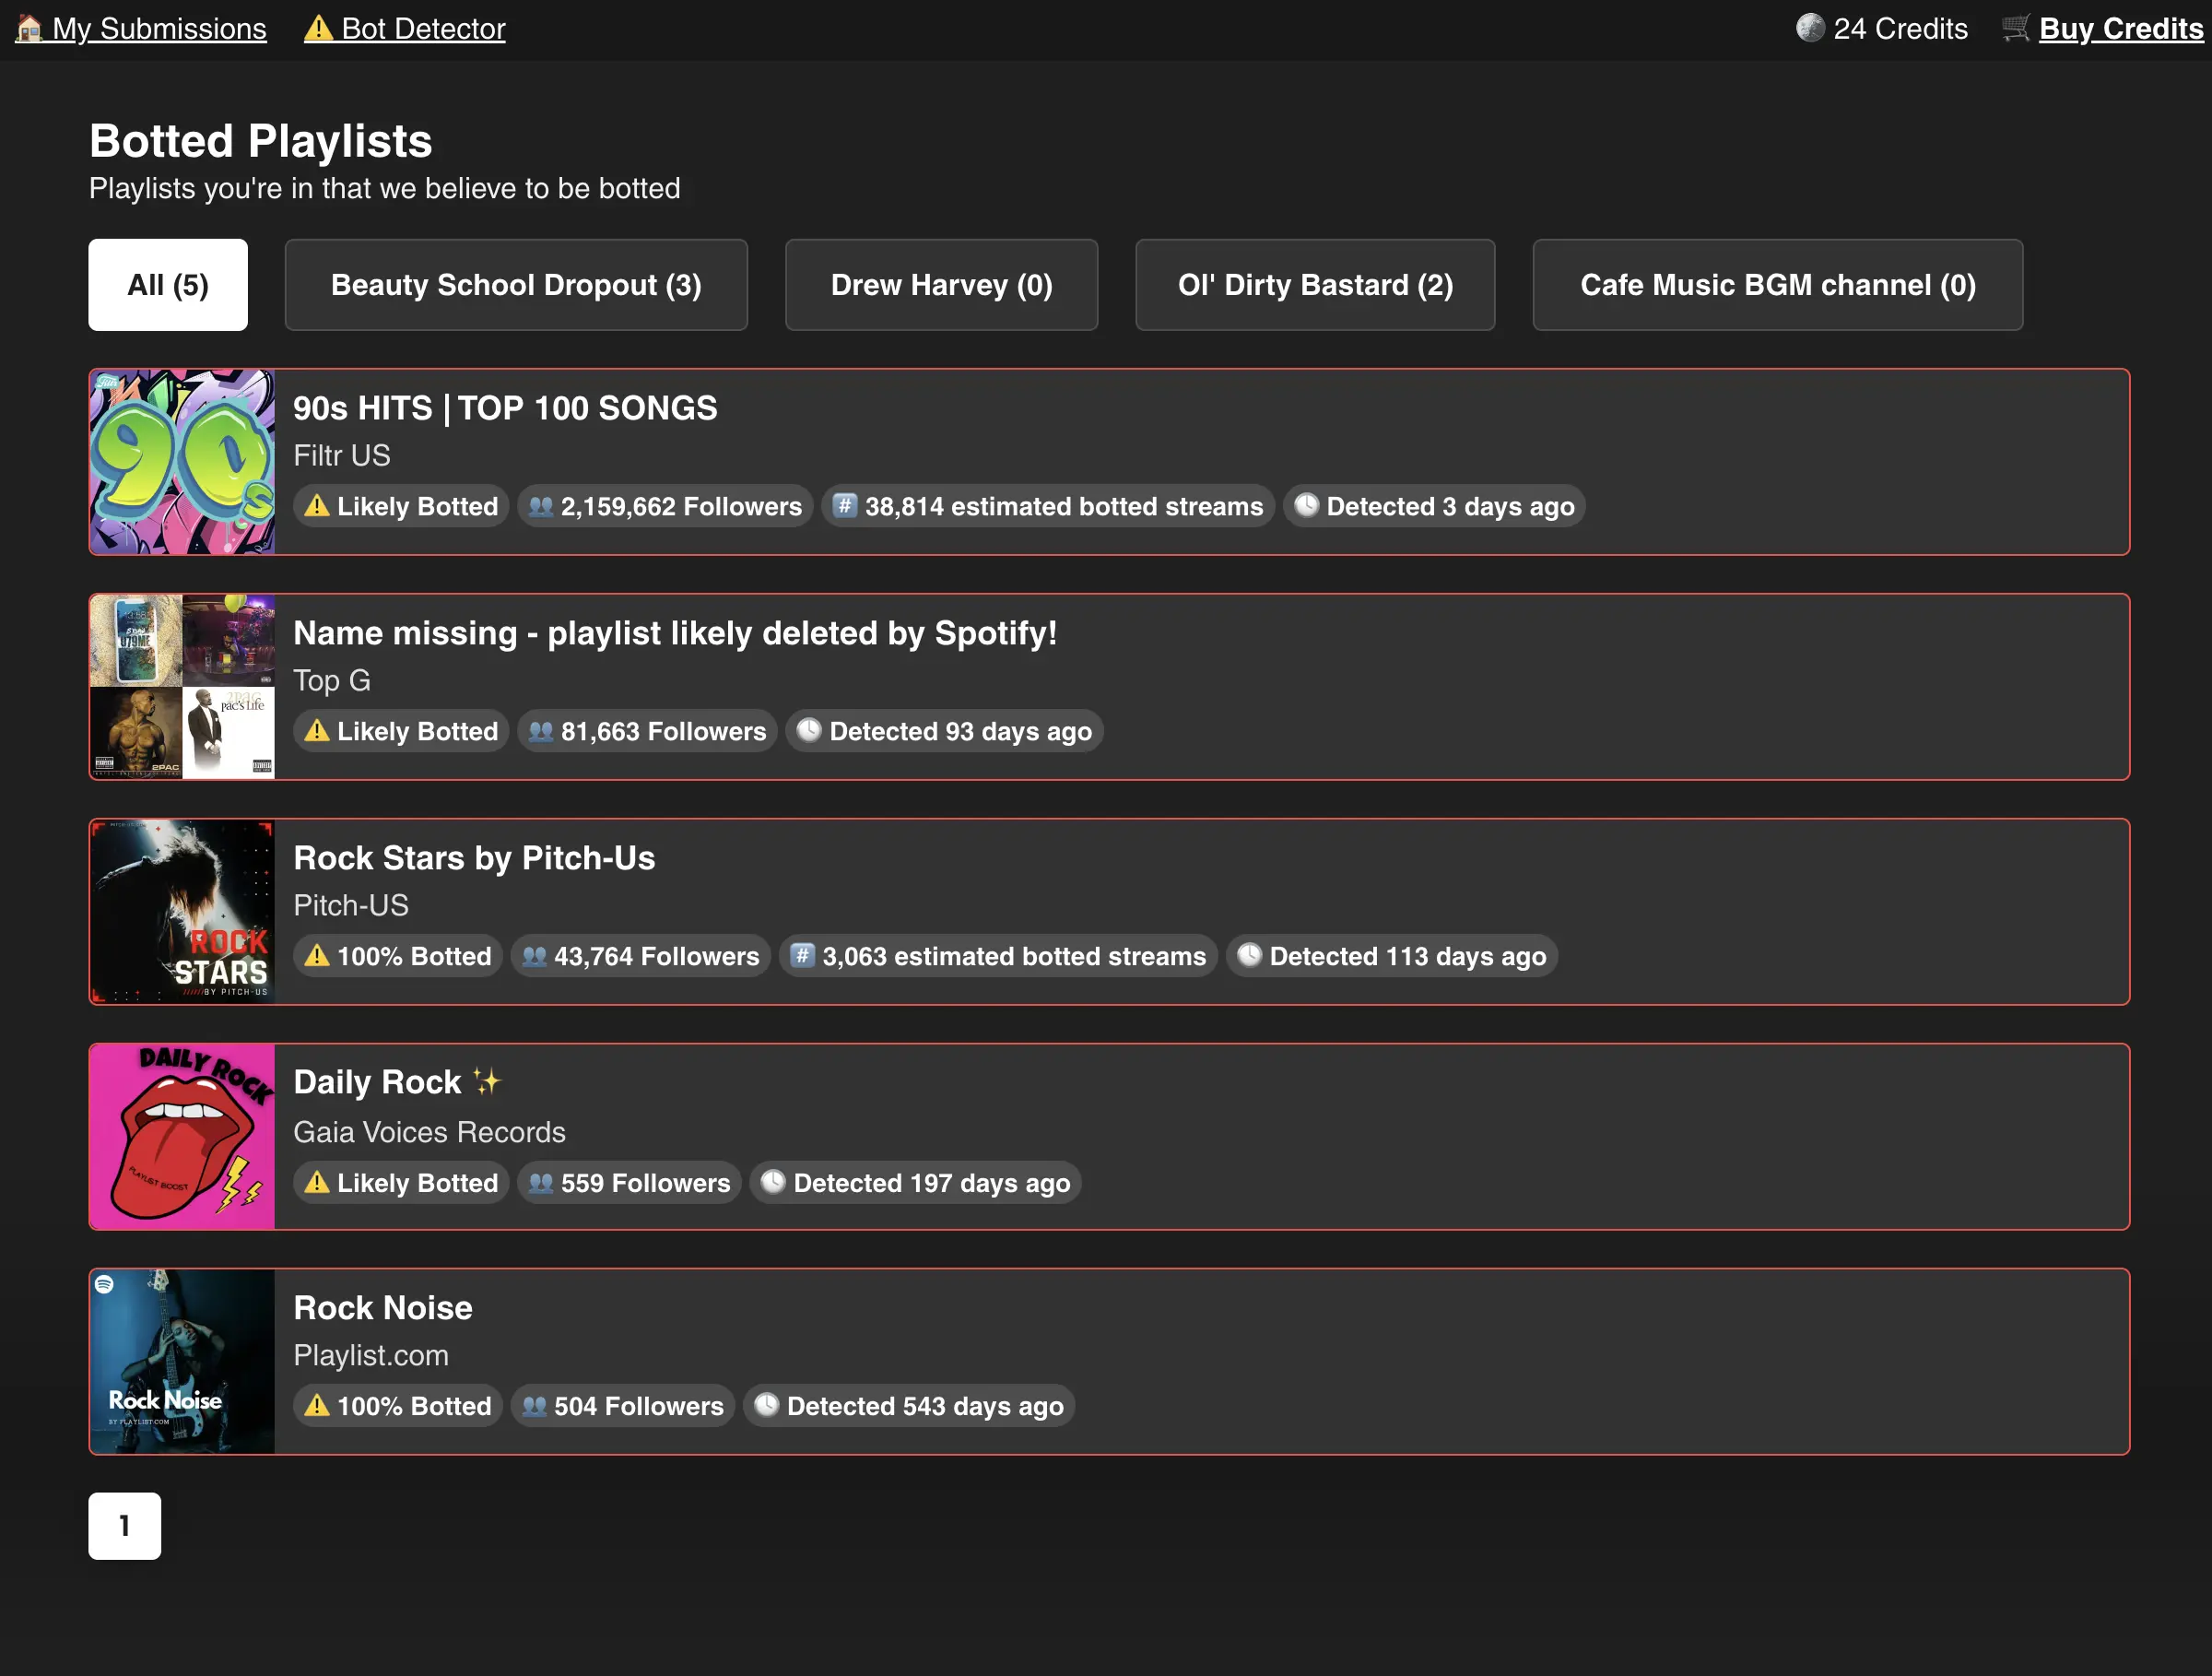Click the home icon beside My Submissions
Viewport: 2212px width, 1676px height.
(x=29, y=28)
